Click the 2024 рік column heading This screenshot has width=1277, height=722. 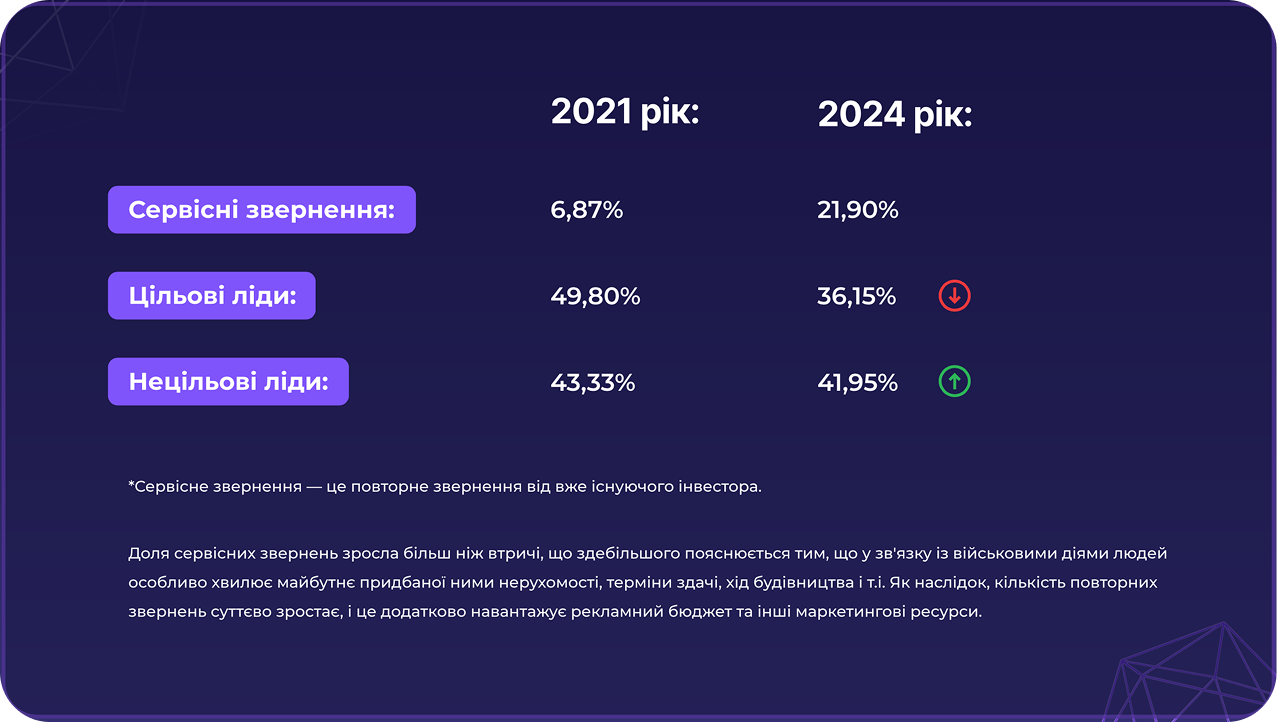[x=895, y=114]
